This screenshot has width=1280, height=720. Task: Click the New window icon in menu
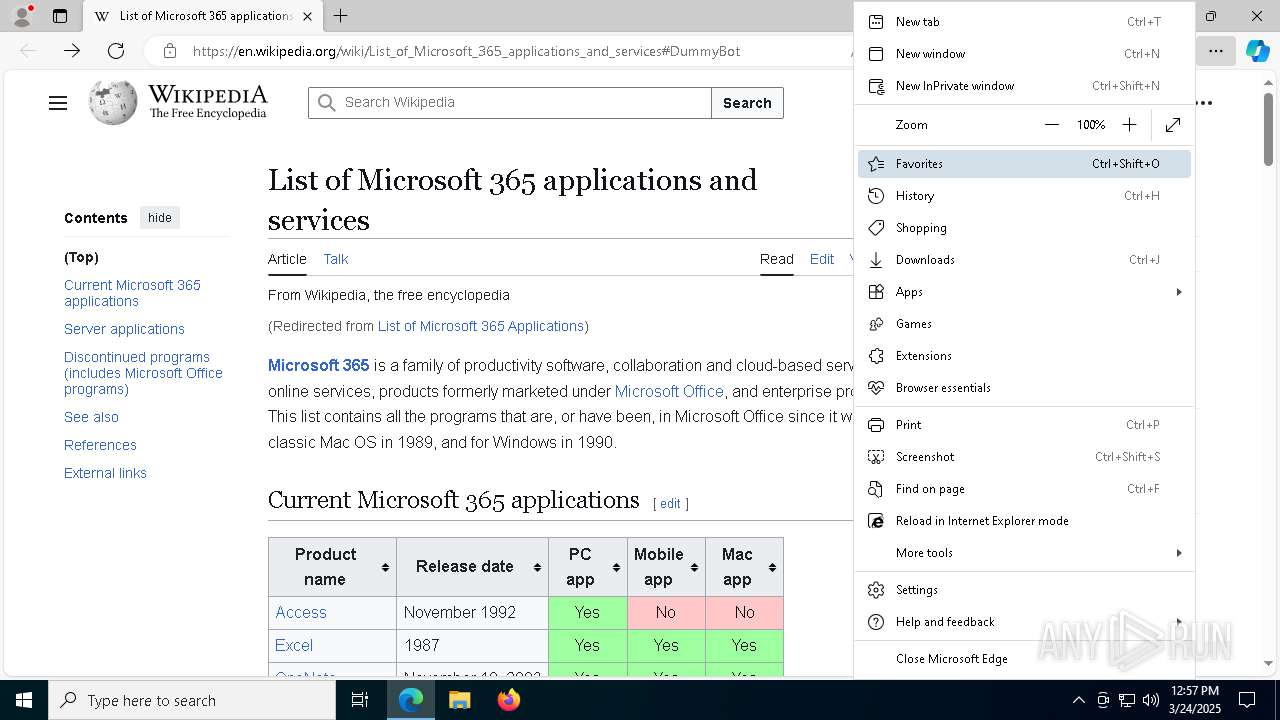tap(876, 54)
